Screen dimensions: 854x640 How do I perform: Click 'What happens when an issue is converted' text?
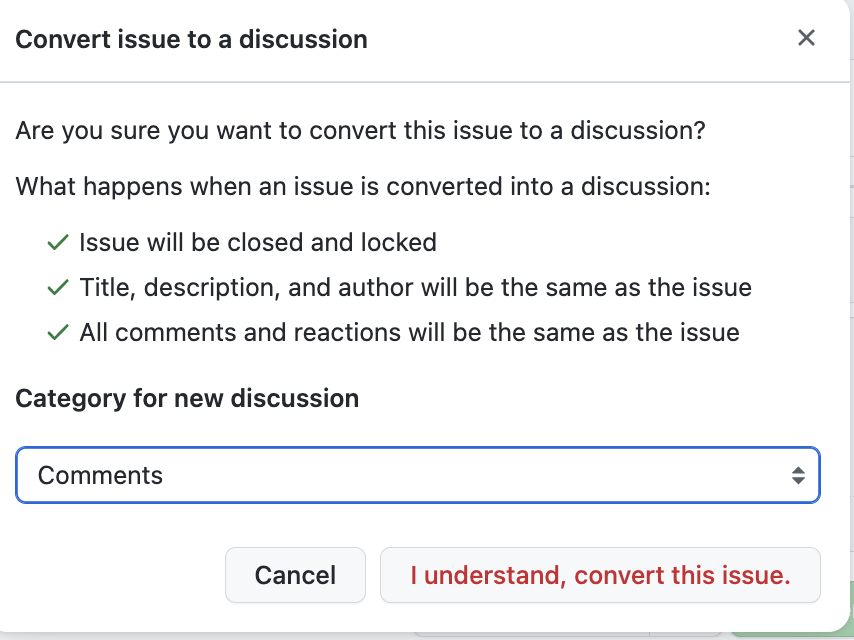[363, 186]
